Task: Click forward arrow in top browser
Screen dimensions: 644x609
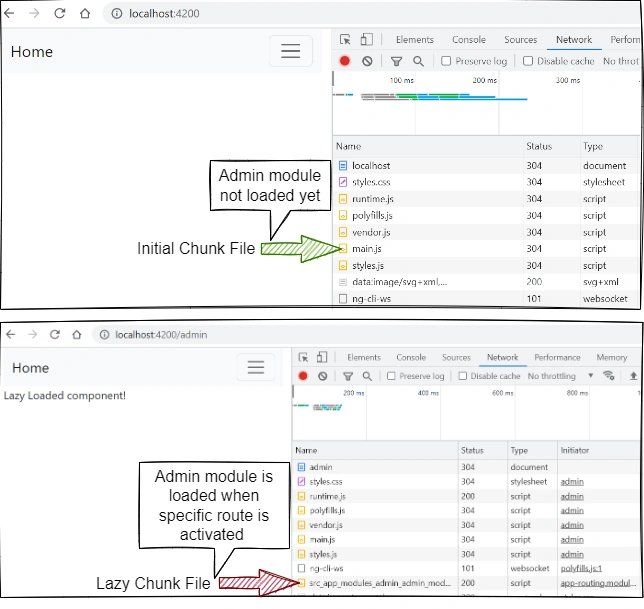Action: tap(34, 14)
